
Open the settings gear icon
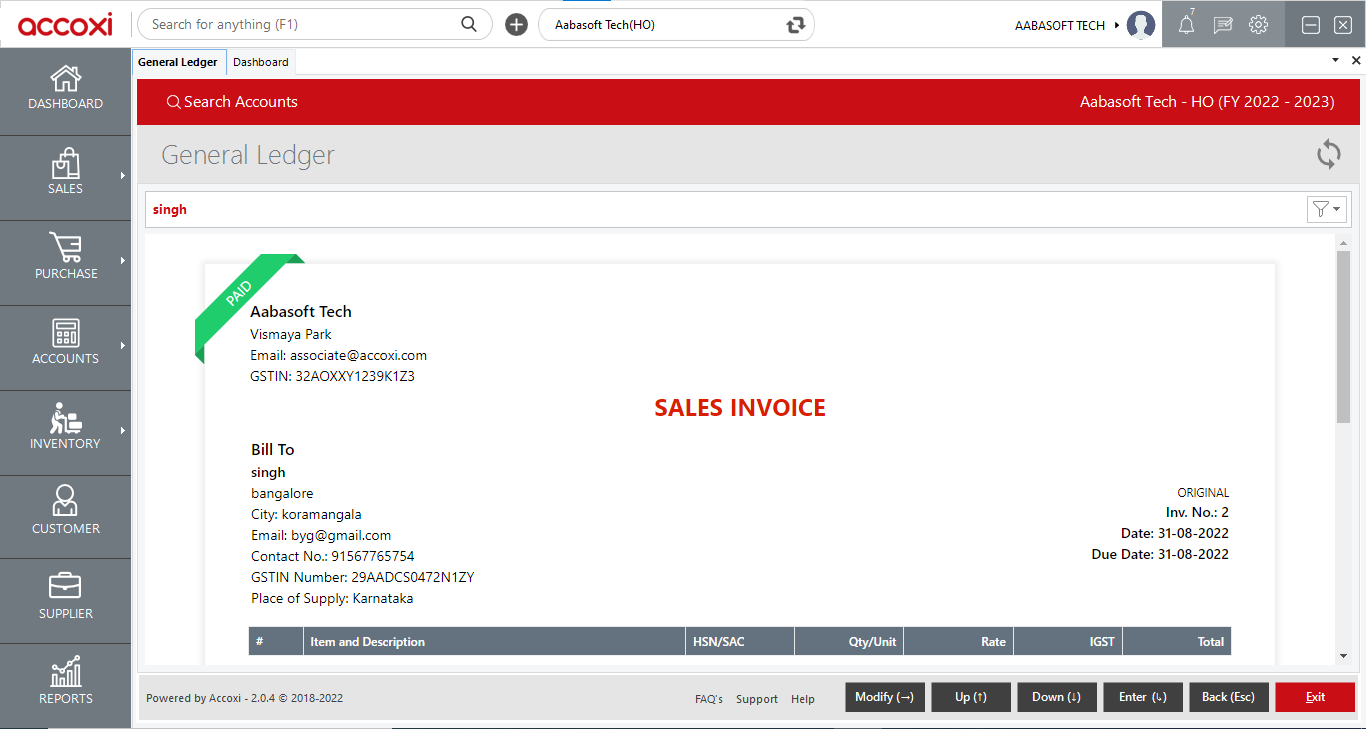click(x=1259, y=25)
